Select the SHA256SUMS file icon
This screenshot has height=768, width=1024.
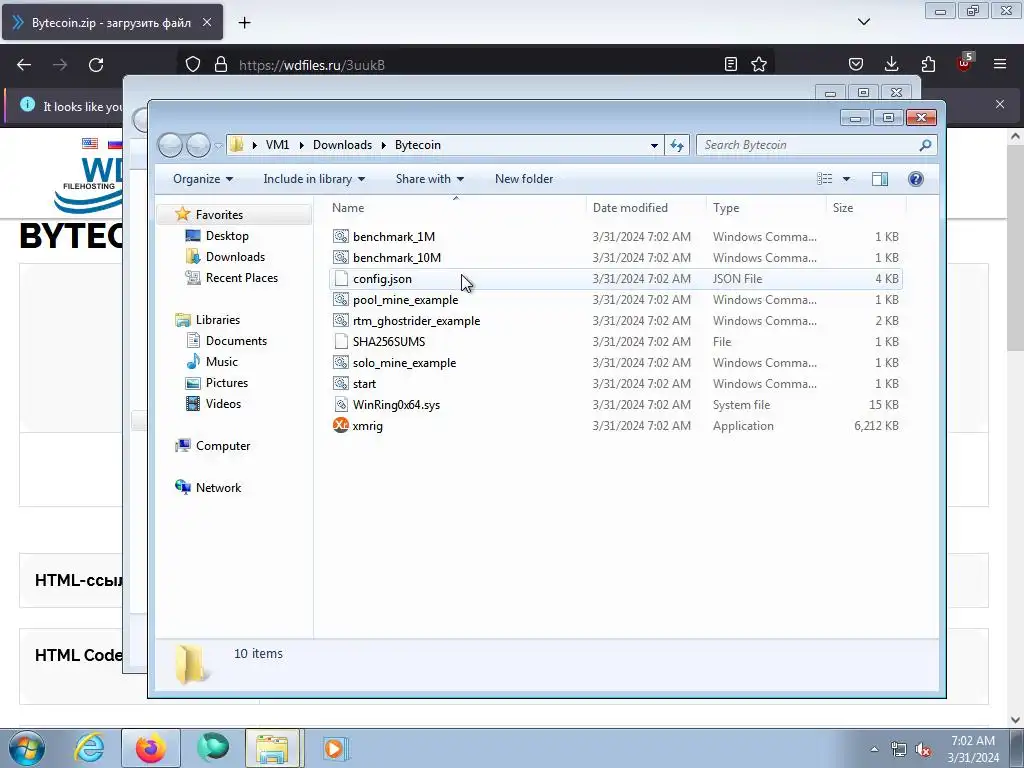point(340,342)
